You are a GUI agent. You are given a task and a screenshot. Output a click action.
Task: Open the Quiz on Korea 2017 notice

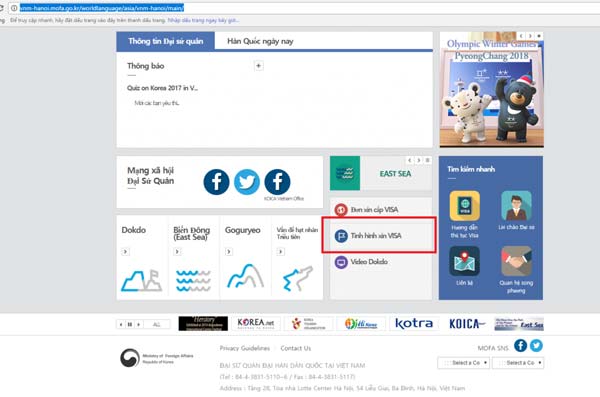pyautogui.click(x=162, y=88)
